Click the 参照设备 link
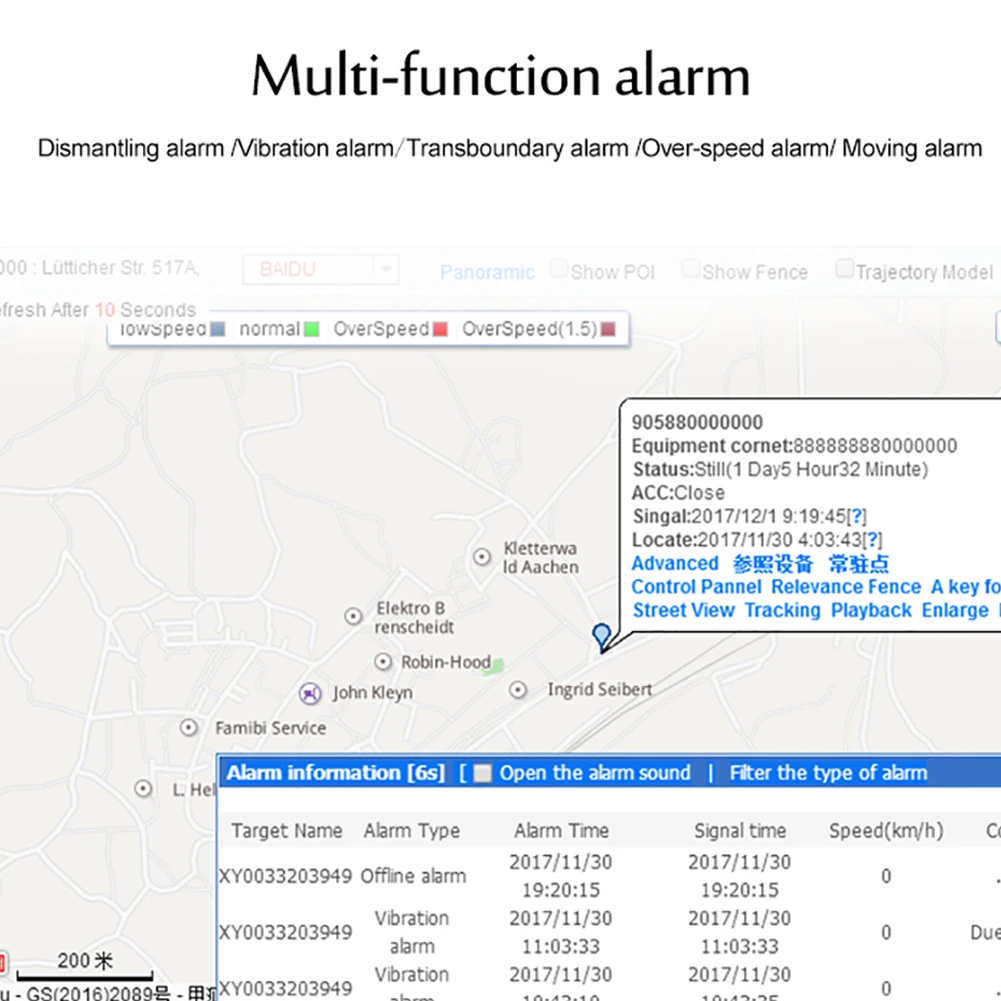 [772, 564]
